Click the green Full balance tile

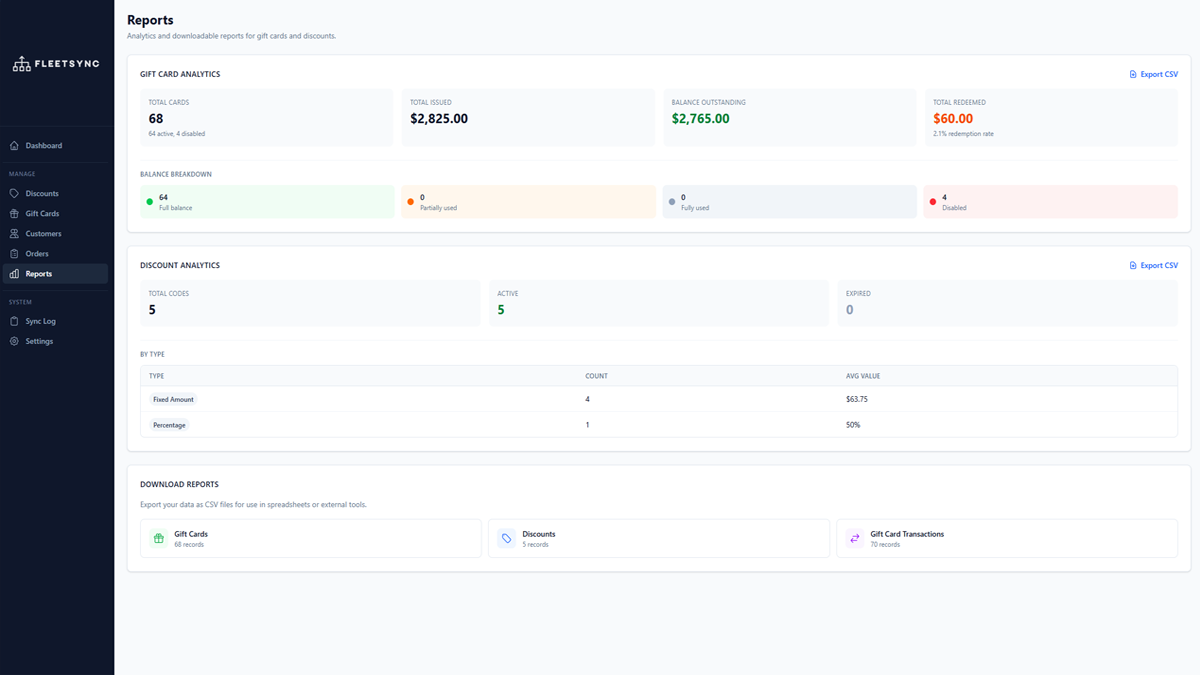point(267,202)
